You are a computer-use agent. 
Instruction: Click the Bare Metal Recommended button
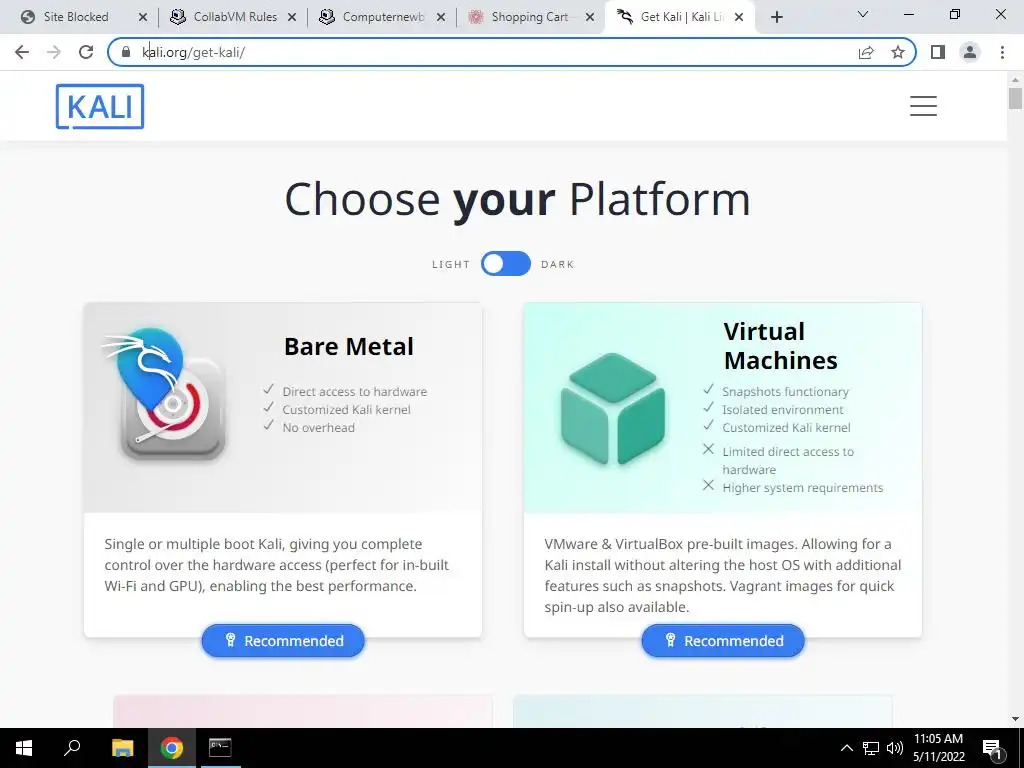[283, 641]
